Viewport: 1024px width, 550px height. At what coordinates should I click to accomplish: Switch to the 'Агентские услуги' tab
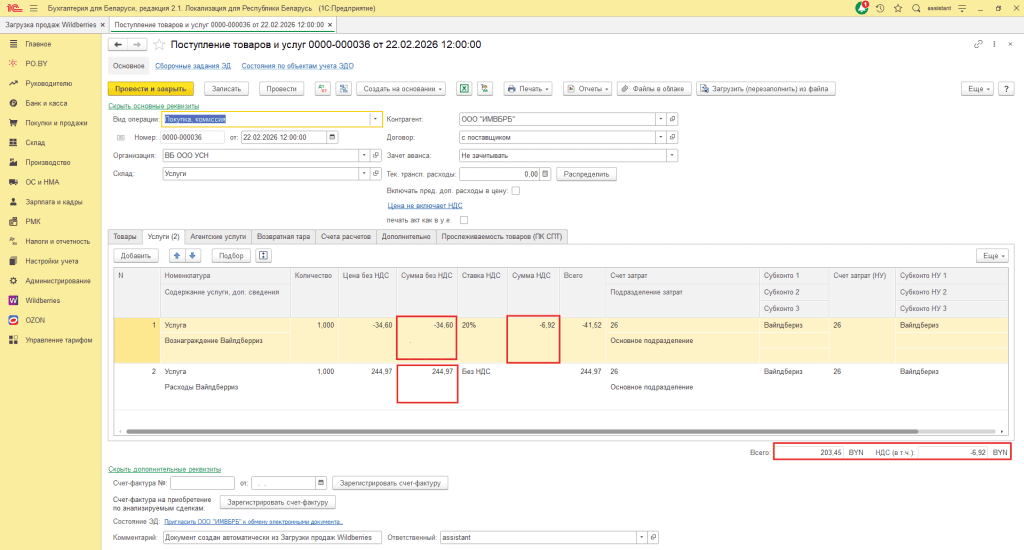click(x=217, y=236)
